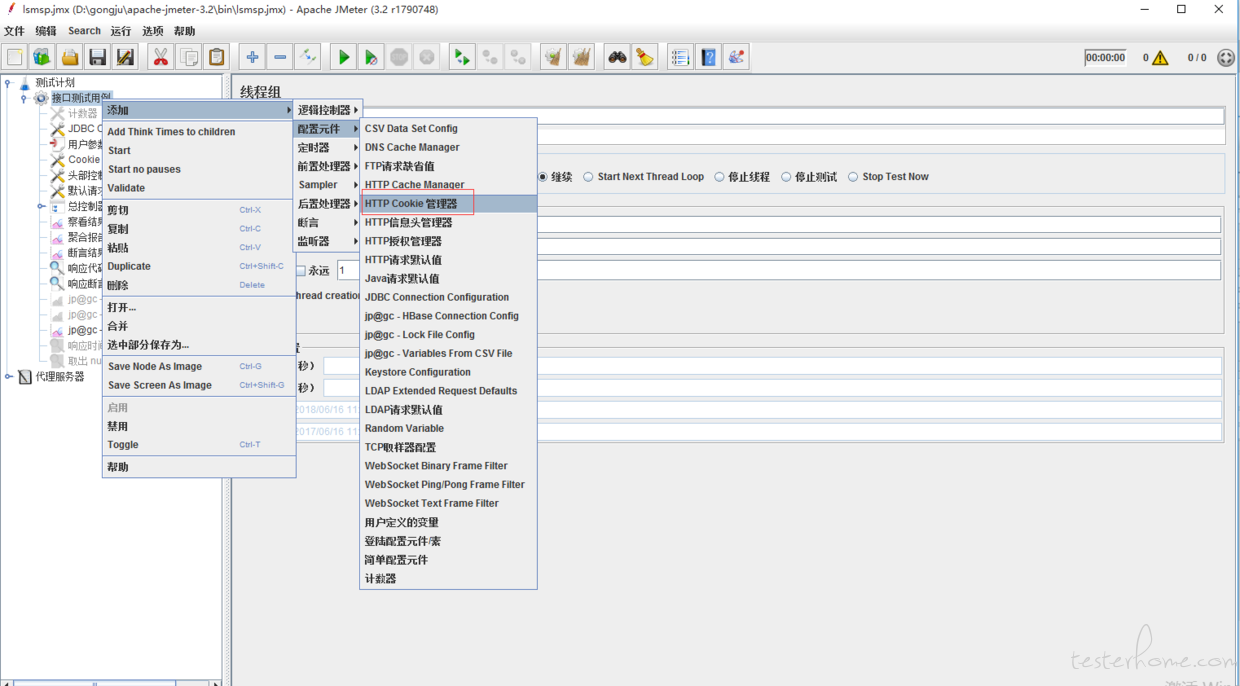The height and width of the screenshot is (686, 1240).
Task: Select the 继续 radio button
Action: click(x=543, y=177)
